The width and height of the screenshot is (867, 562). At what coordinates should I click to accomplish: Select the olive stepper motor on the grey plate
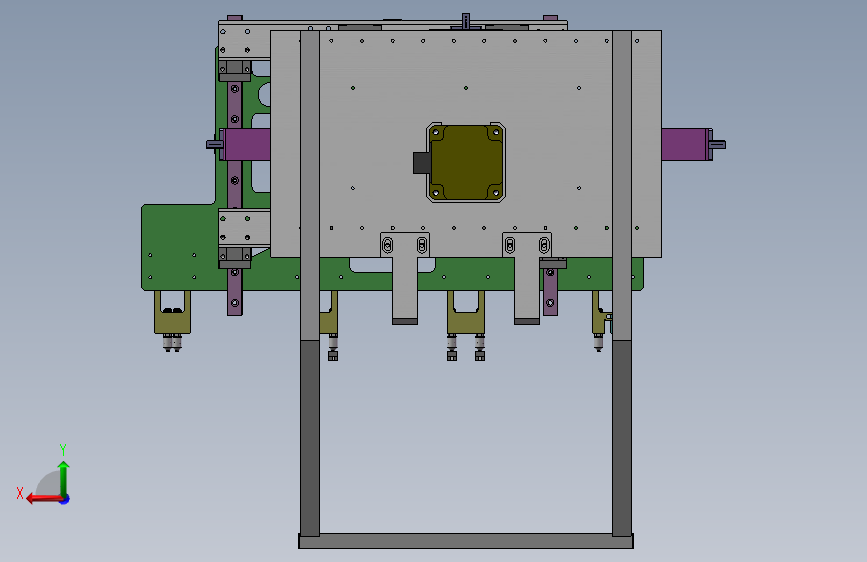466,163
